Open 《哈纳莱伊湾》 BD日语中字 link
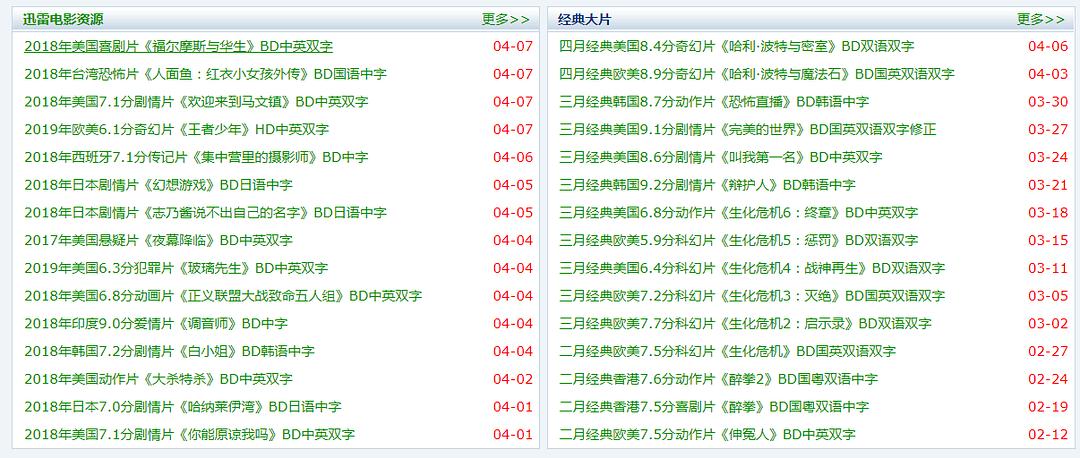 pyautogui.click(x=183, y=406)
